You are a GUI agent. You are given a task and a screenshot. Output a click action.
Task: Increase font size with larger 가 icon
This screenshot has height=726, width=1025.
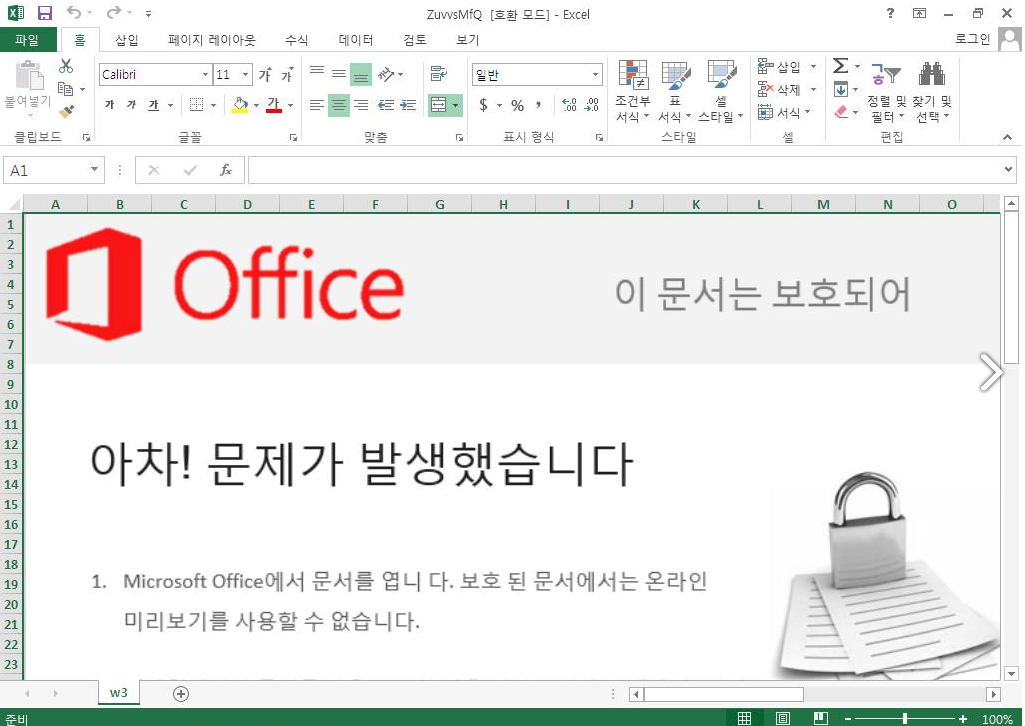(265, 74)
